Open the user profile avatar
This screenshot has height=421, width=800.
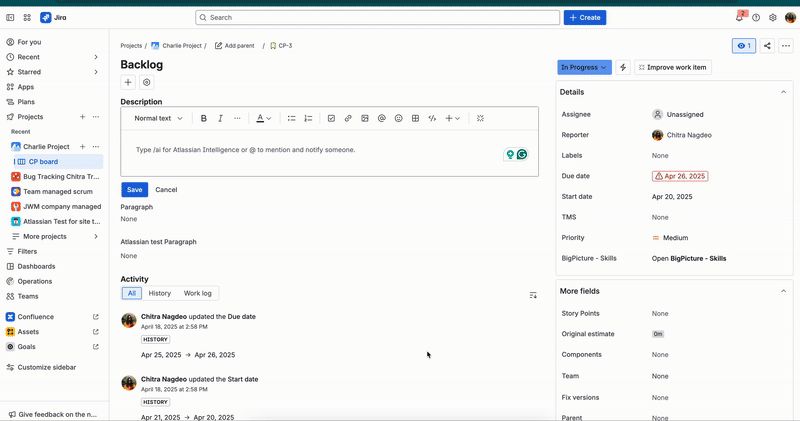click(x=790, y=17)
